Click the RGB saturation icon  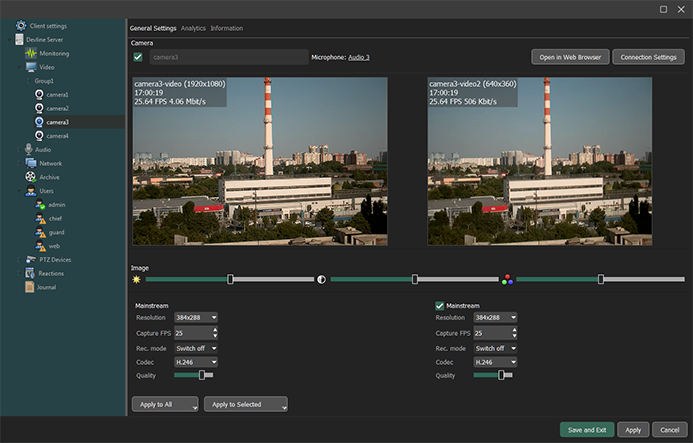pos(507,279)
